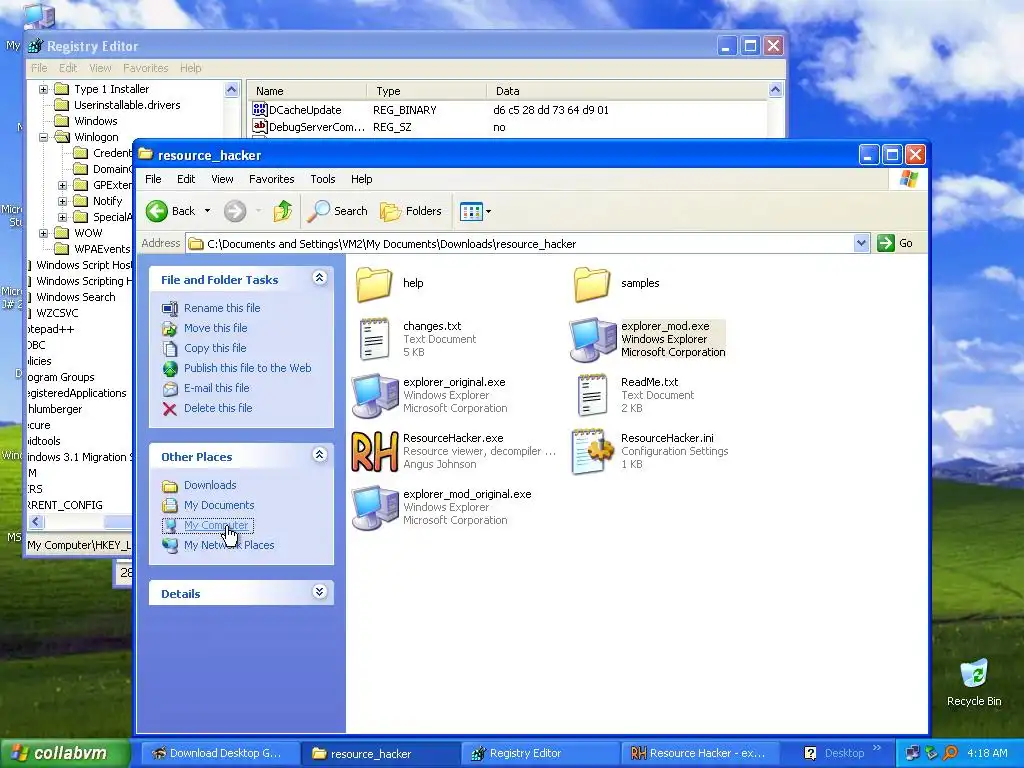The image size is (1024, 768).
Task: Select the Userinstallable.drivers registry key
Action: tap(127, 105)
